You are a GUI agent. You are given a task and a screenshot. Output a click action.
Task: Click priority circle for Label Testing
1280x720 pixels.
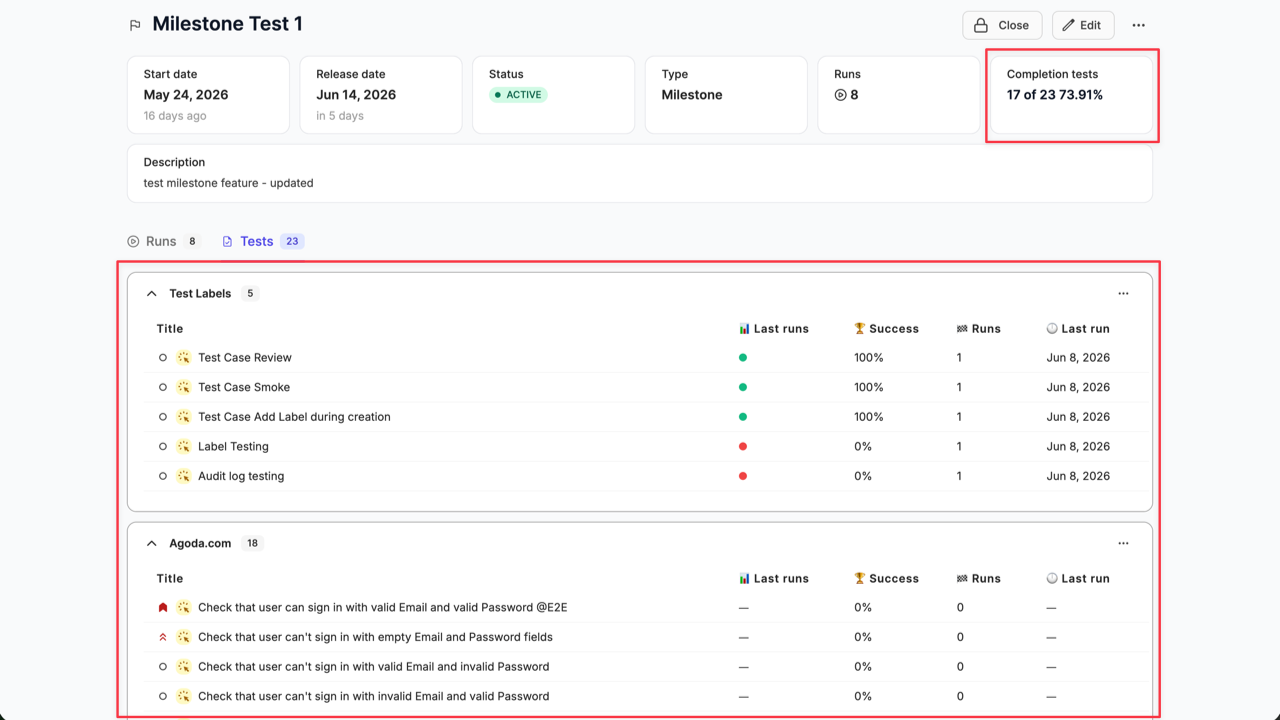point(163,447)
